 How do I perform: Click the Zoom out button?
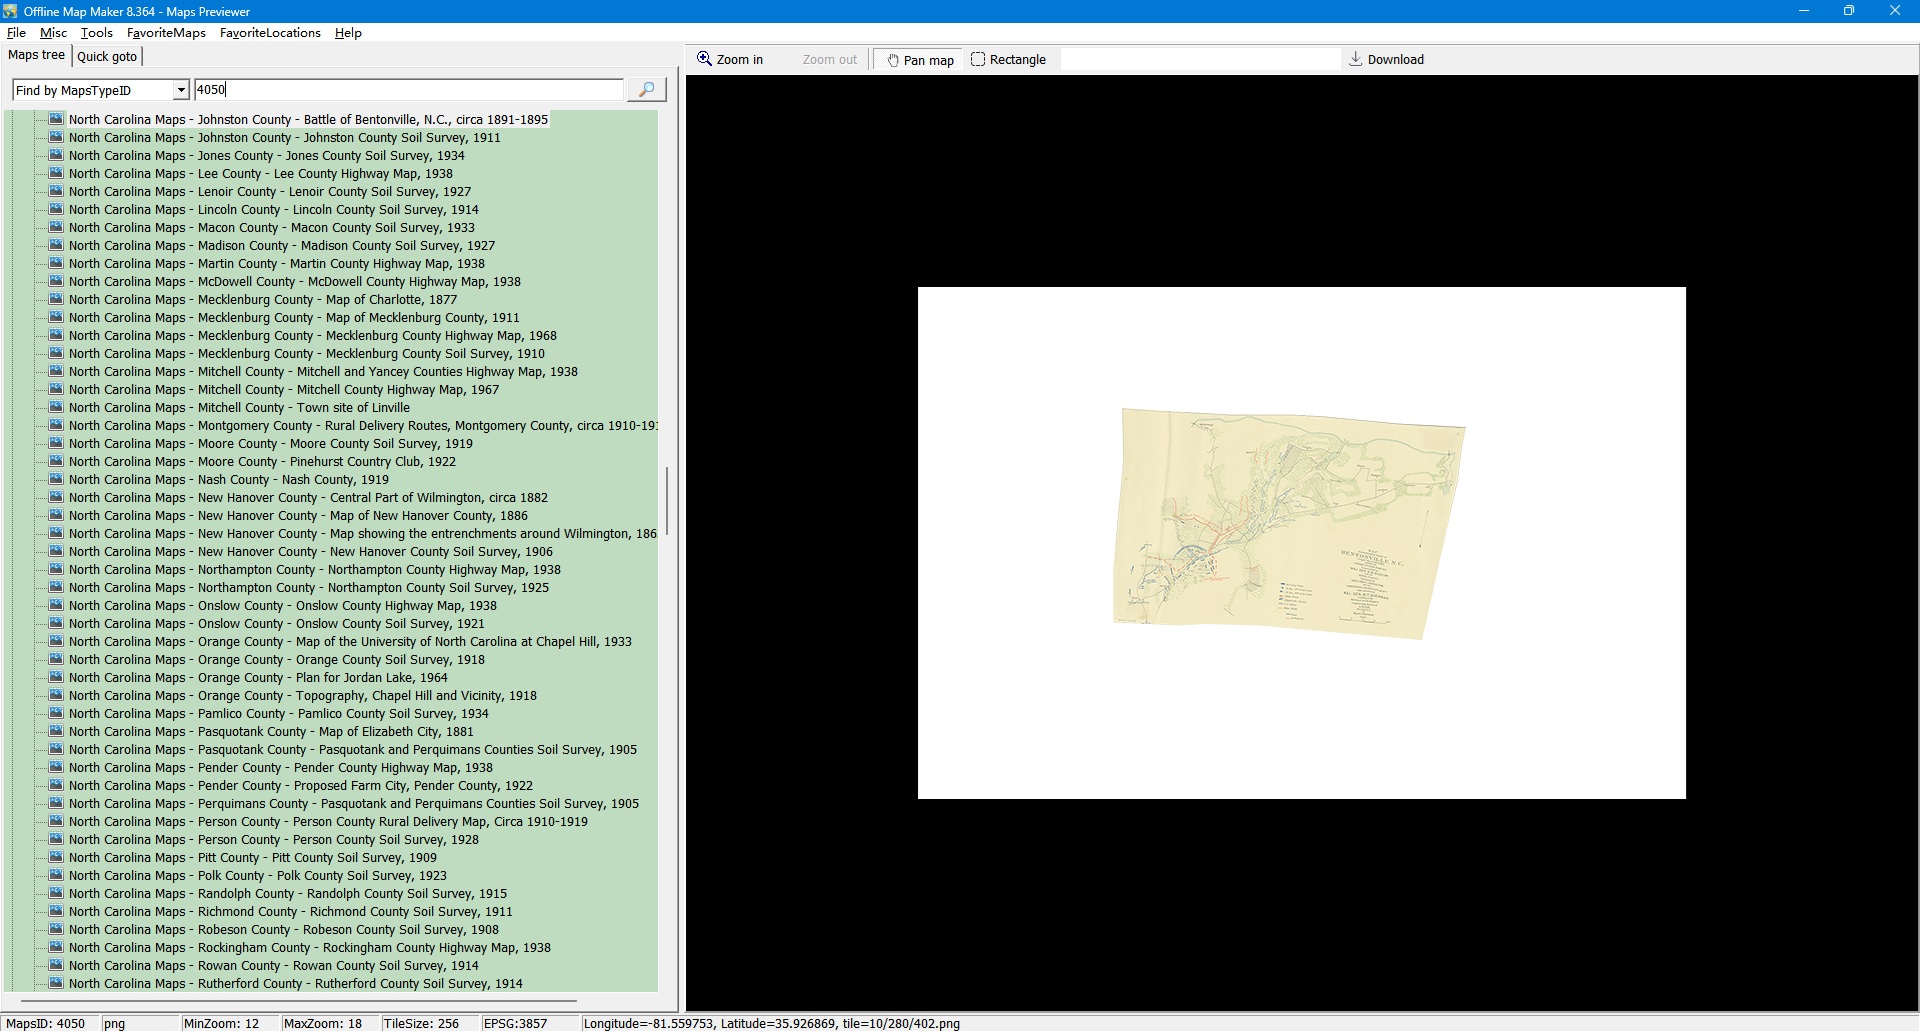click(x=829, y=60)
